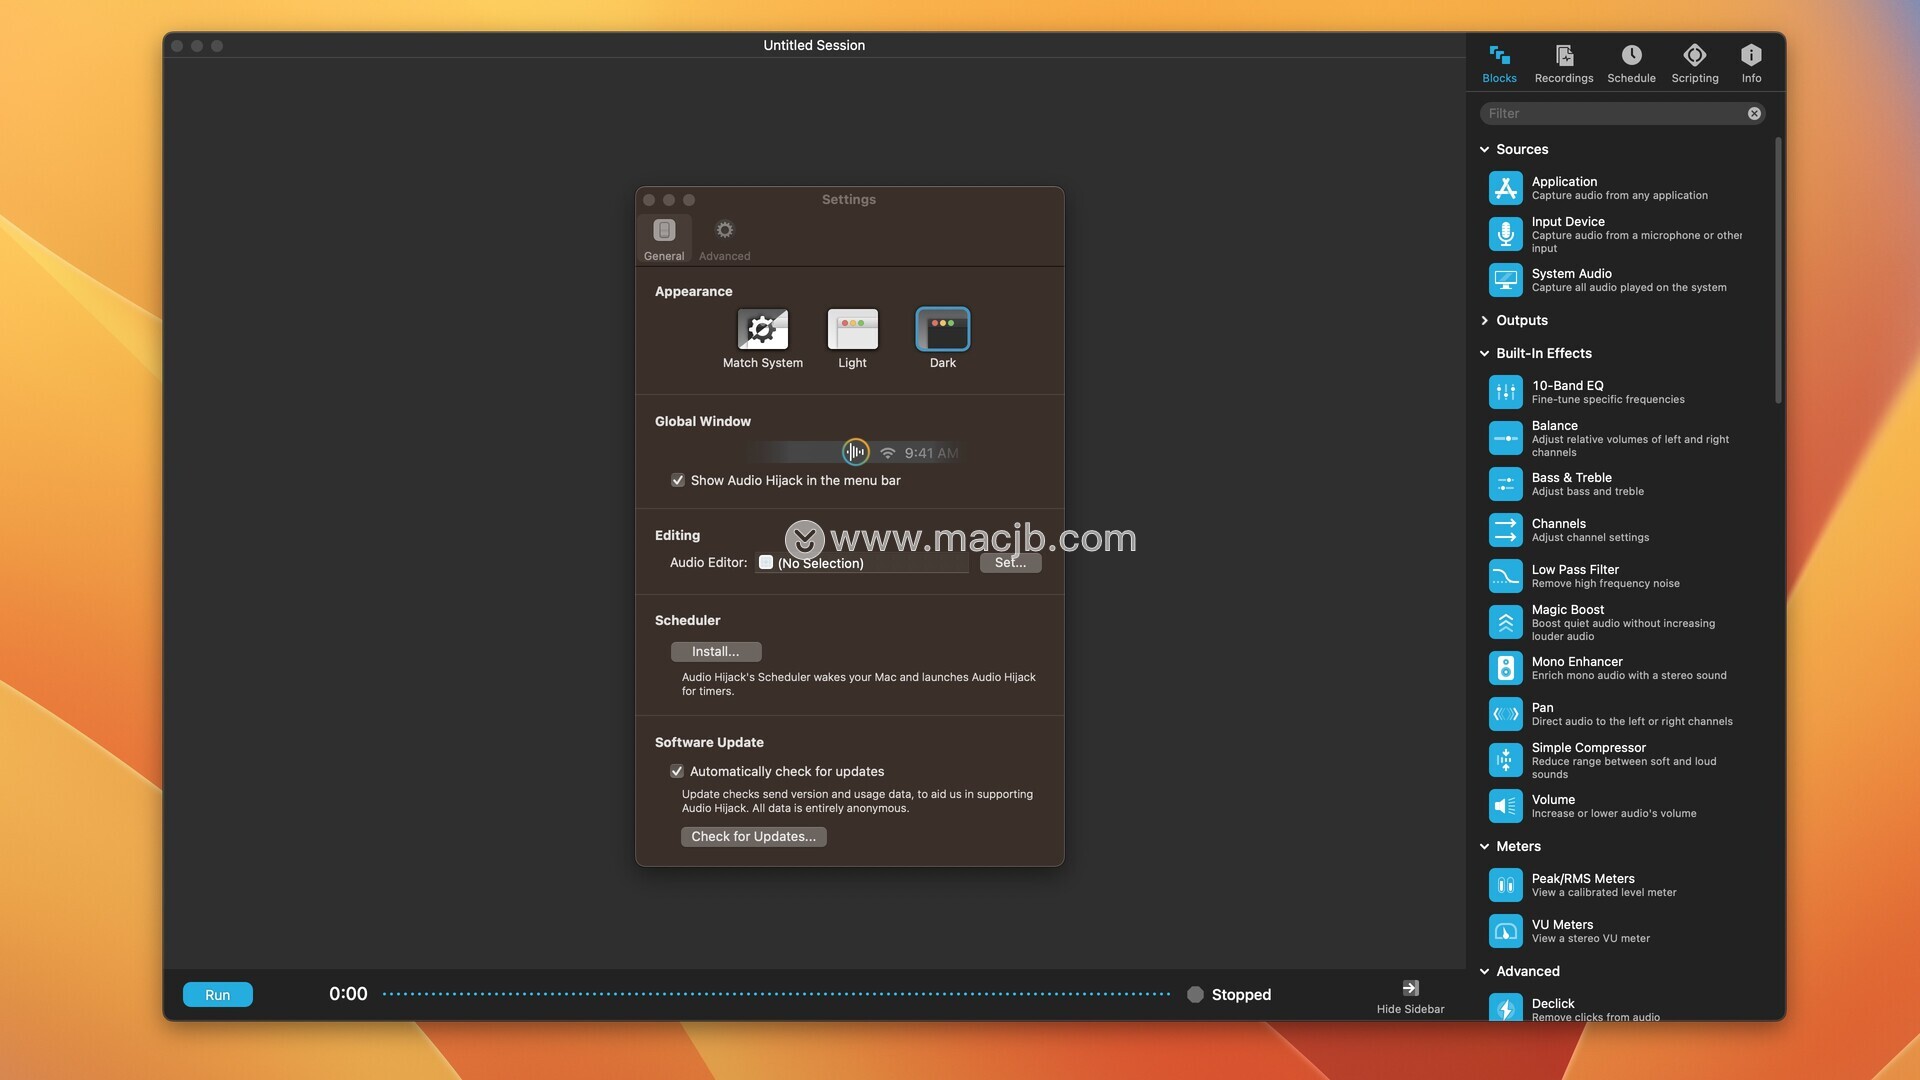Click the Run button
Image resolution: width=1920 pixels, height=1080 pixels.
tap(217, 994)
